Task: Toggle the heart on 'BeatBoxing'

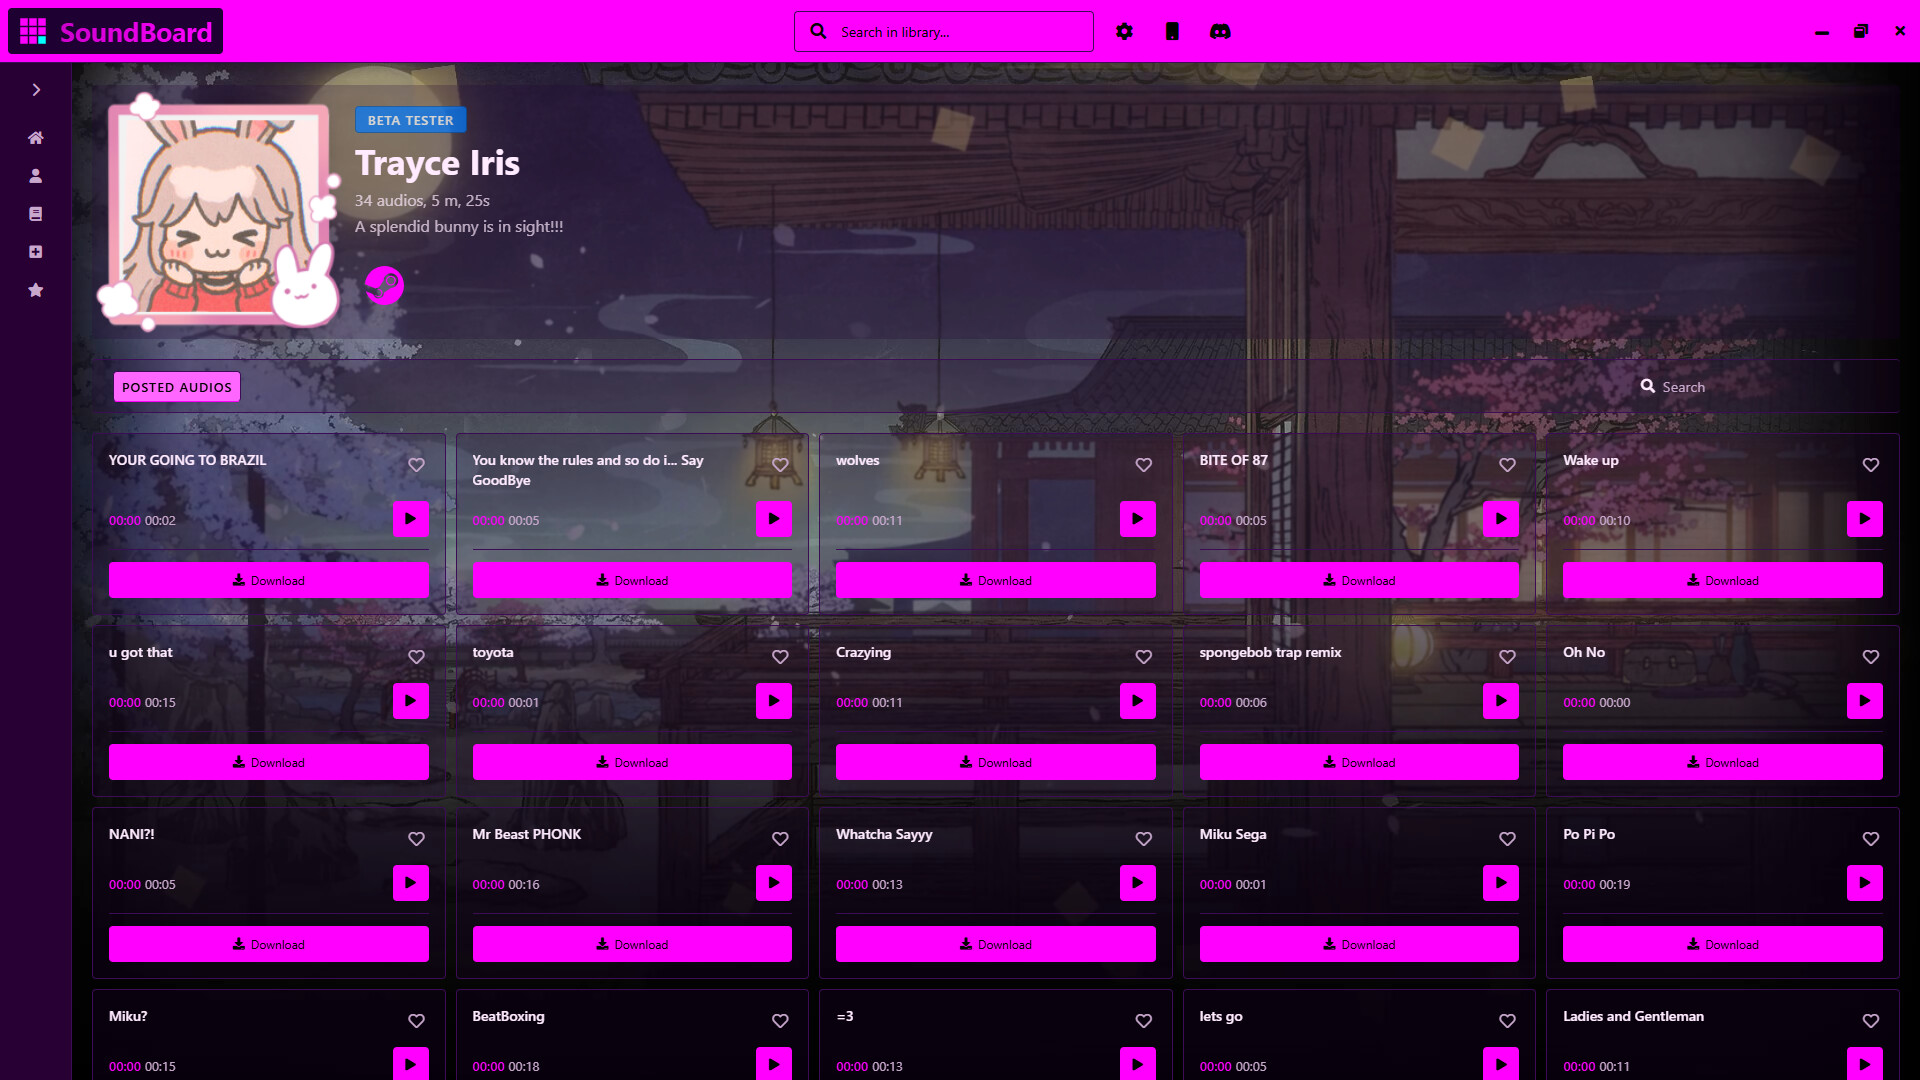Action: pos(780,1021)
